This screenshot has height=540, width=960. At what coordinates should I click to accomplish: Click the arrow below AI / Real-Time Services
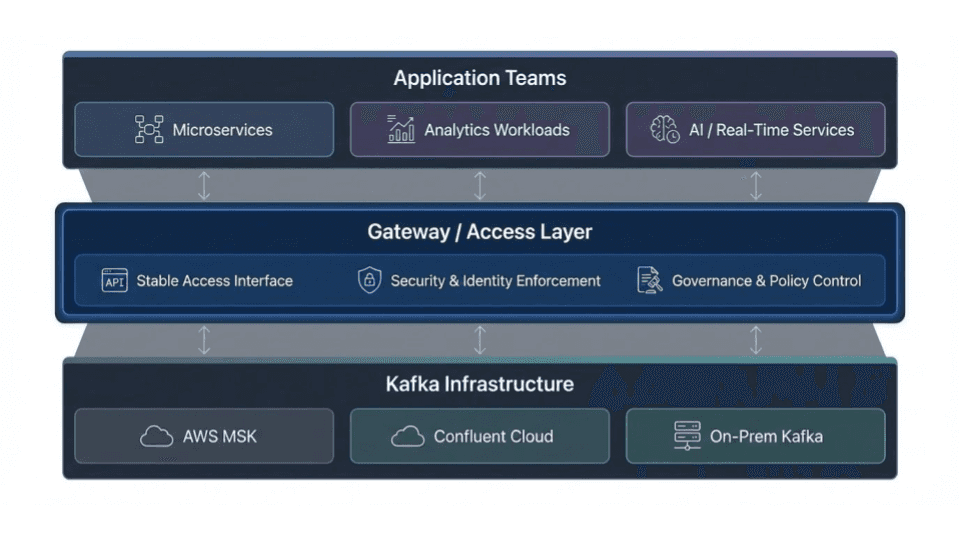coord(756,185)
